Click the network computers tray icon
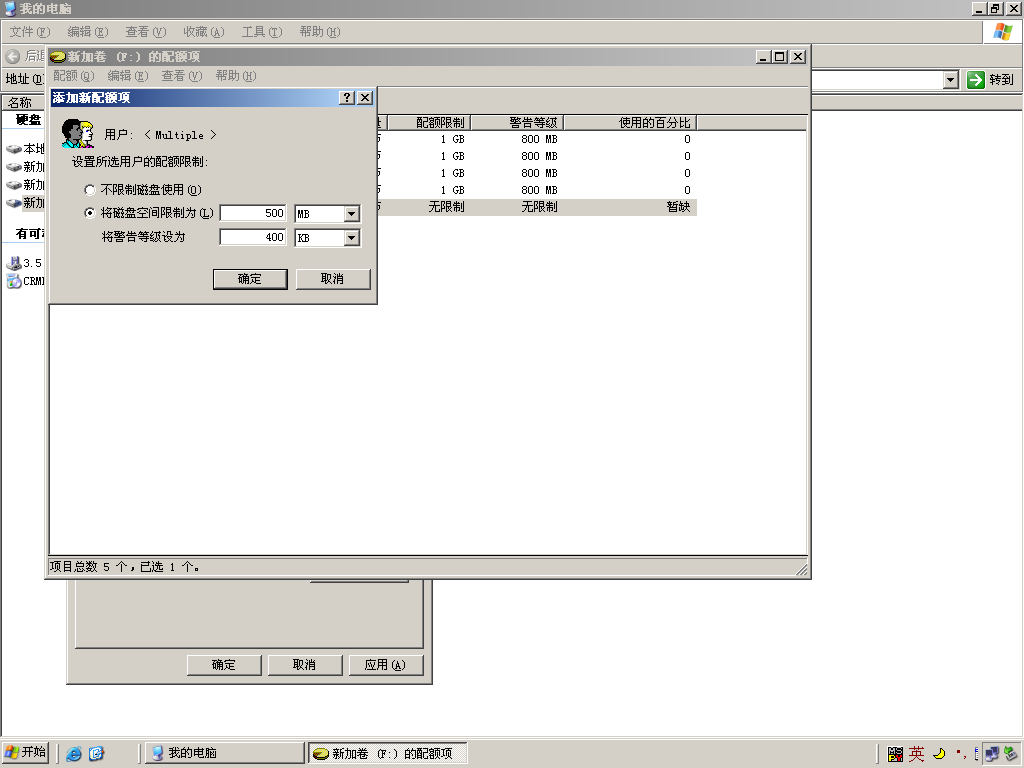Screen dimensions: 1024x768 [x=992, y=754]
